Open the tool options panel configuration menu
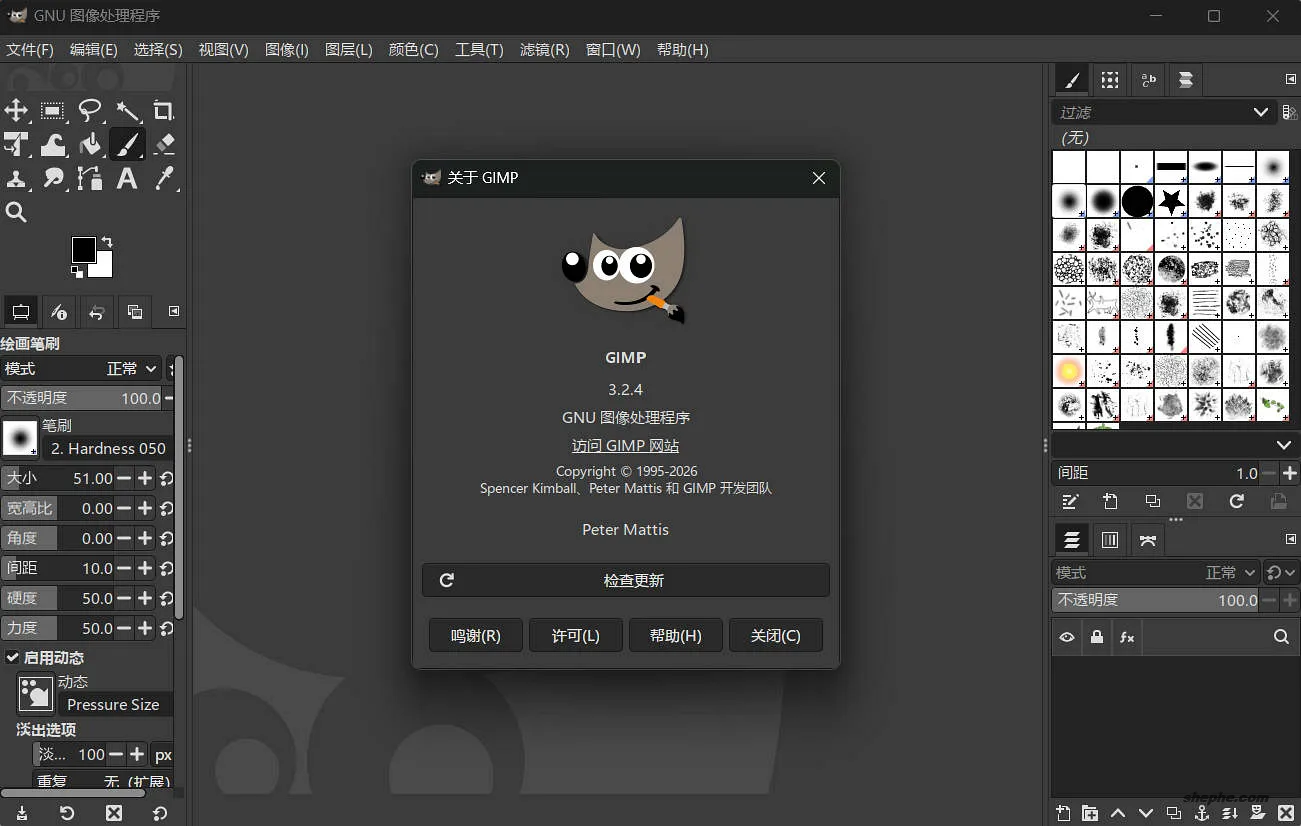 (x=173, y=311)
